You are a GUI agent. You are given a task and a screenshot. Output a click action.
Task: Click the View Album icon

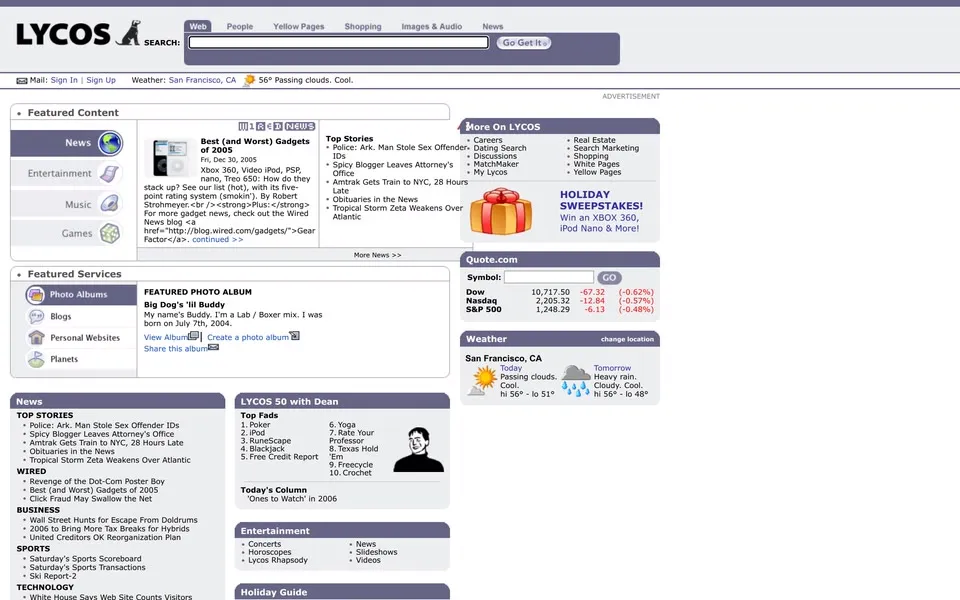[193, 336]
